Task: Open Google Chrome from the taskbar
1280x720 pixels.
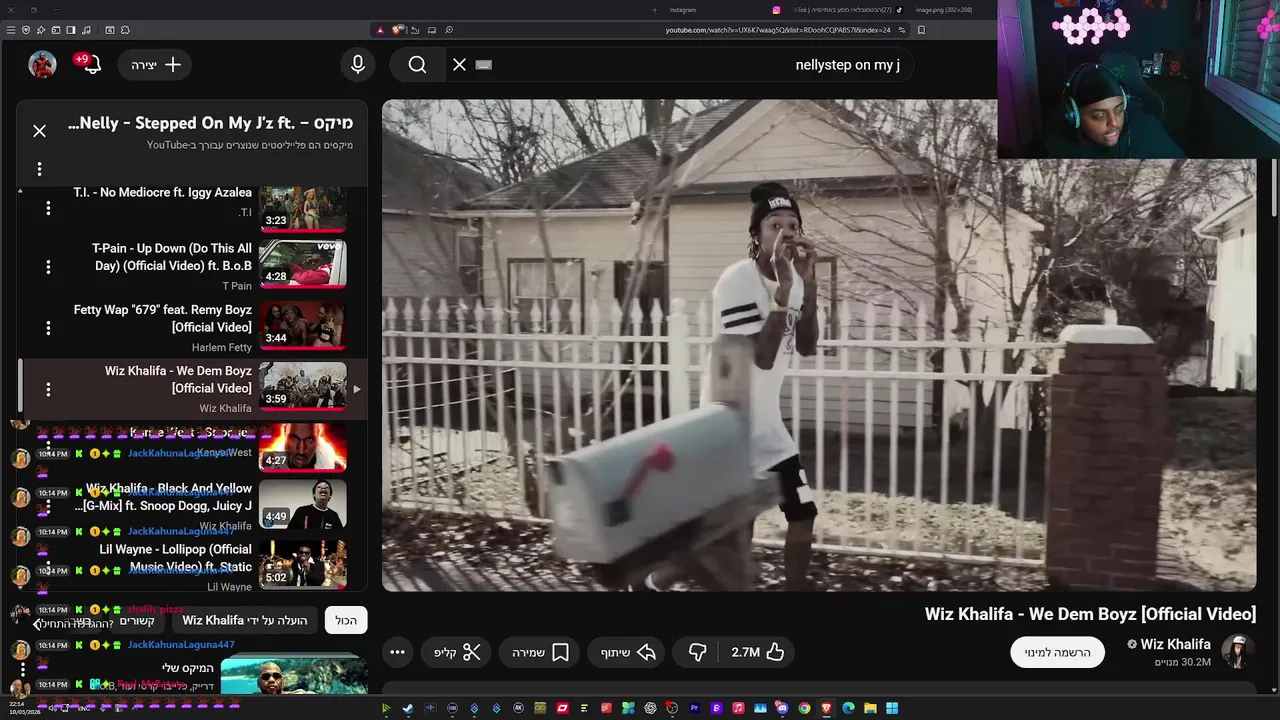Action: (x=805, y=708)
